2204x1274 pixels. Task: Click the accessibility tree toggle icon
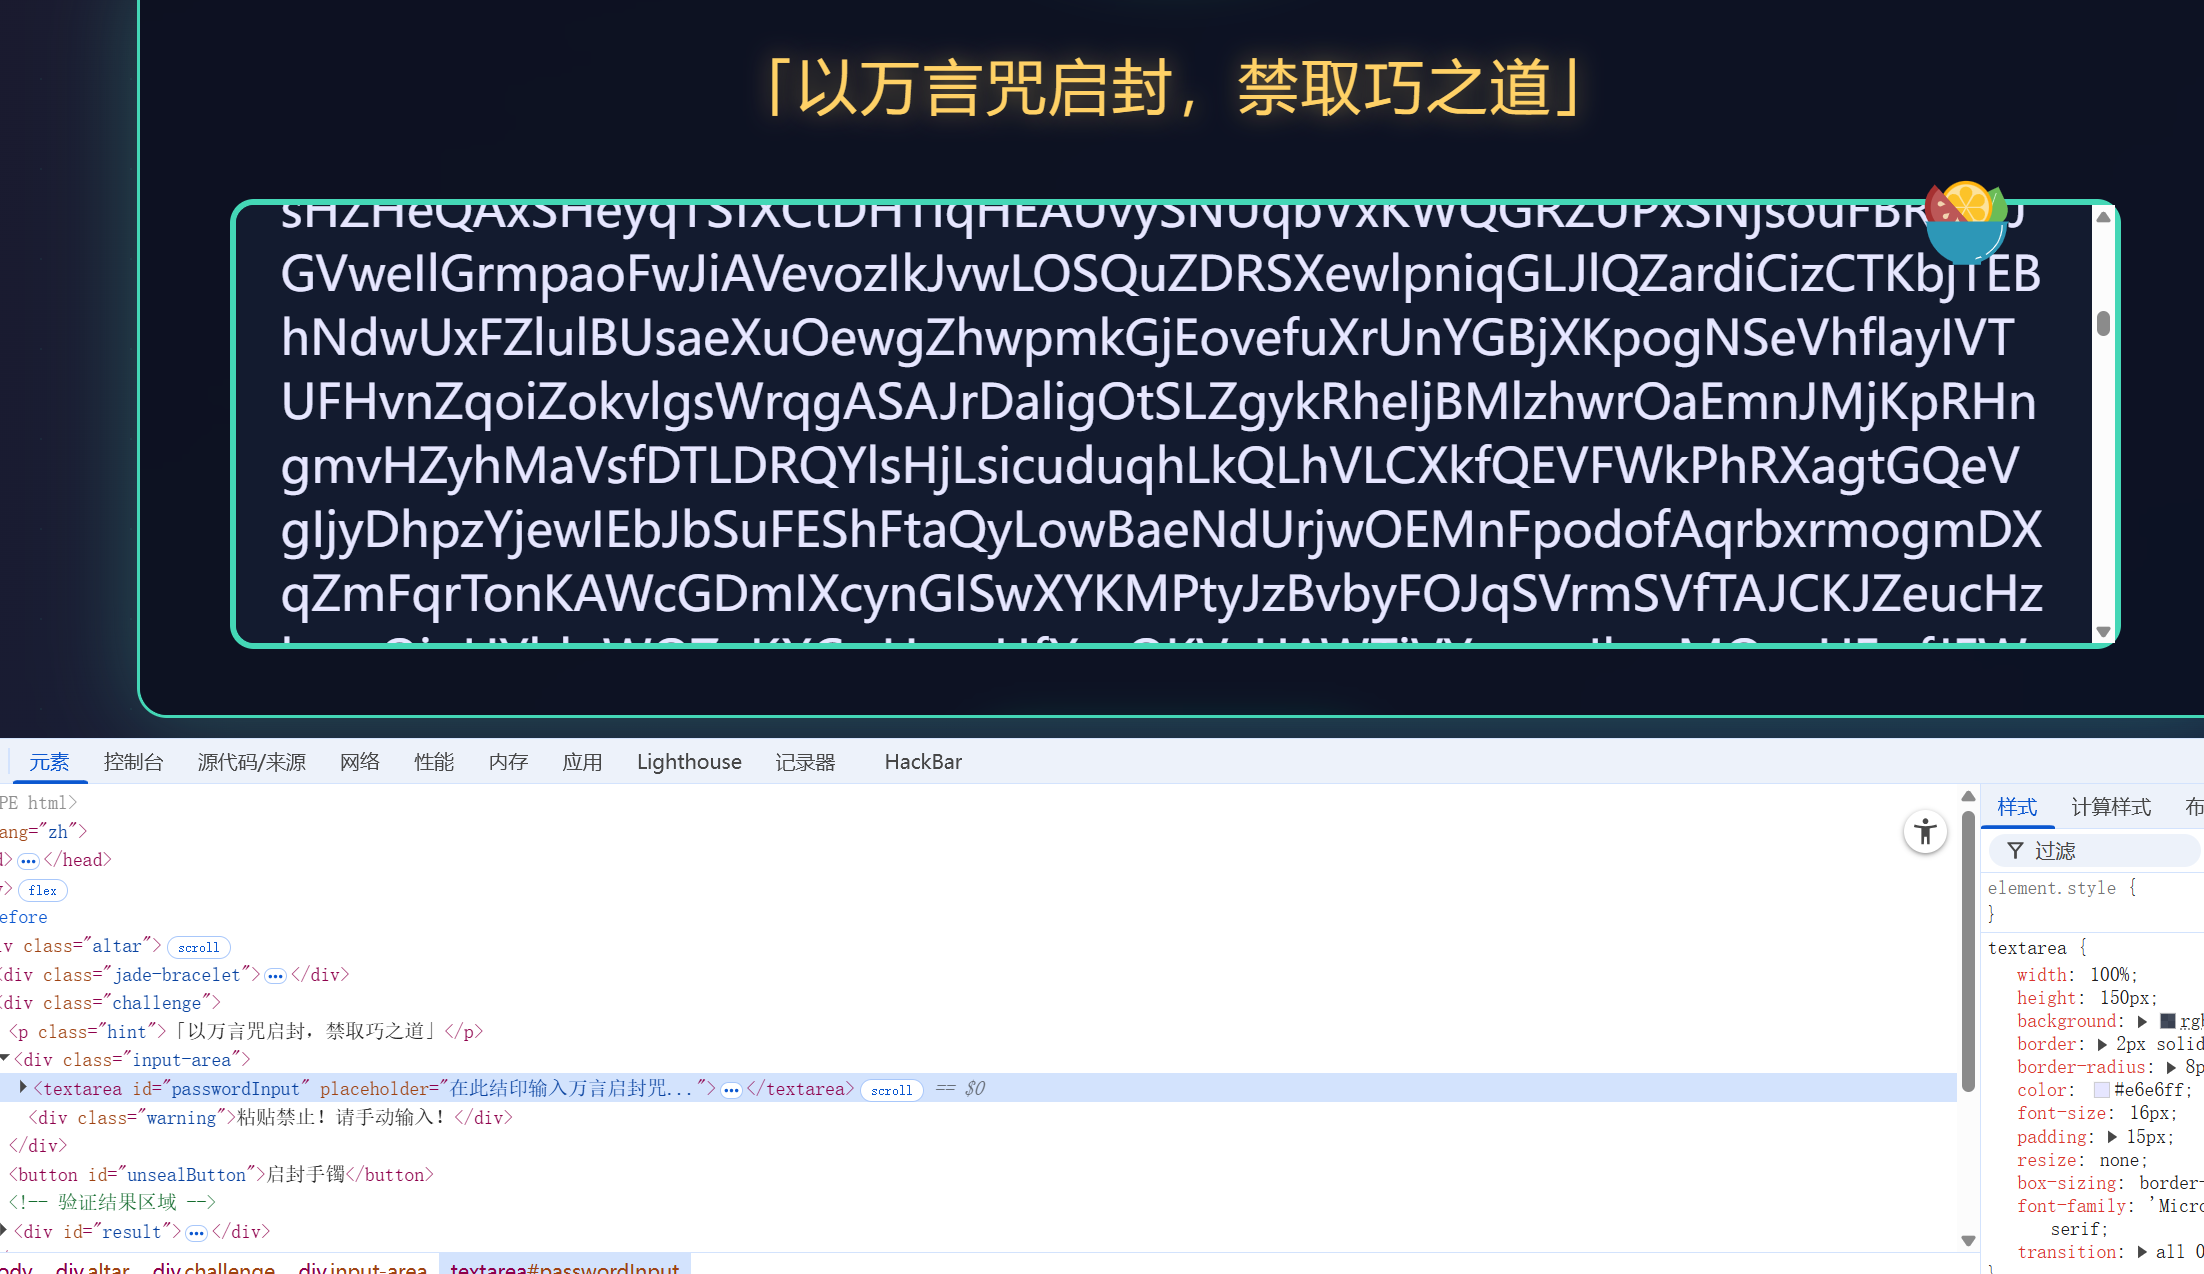(x=1925, y=832)
